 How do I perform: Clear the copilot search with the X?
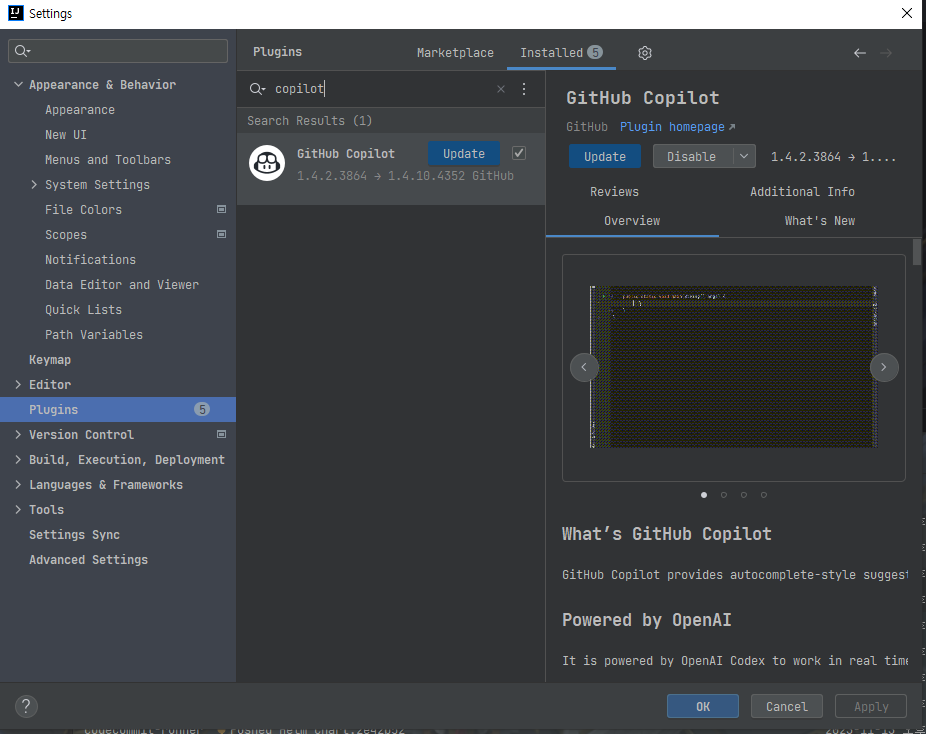(x=501, y=89)
